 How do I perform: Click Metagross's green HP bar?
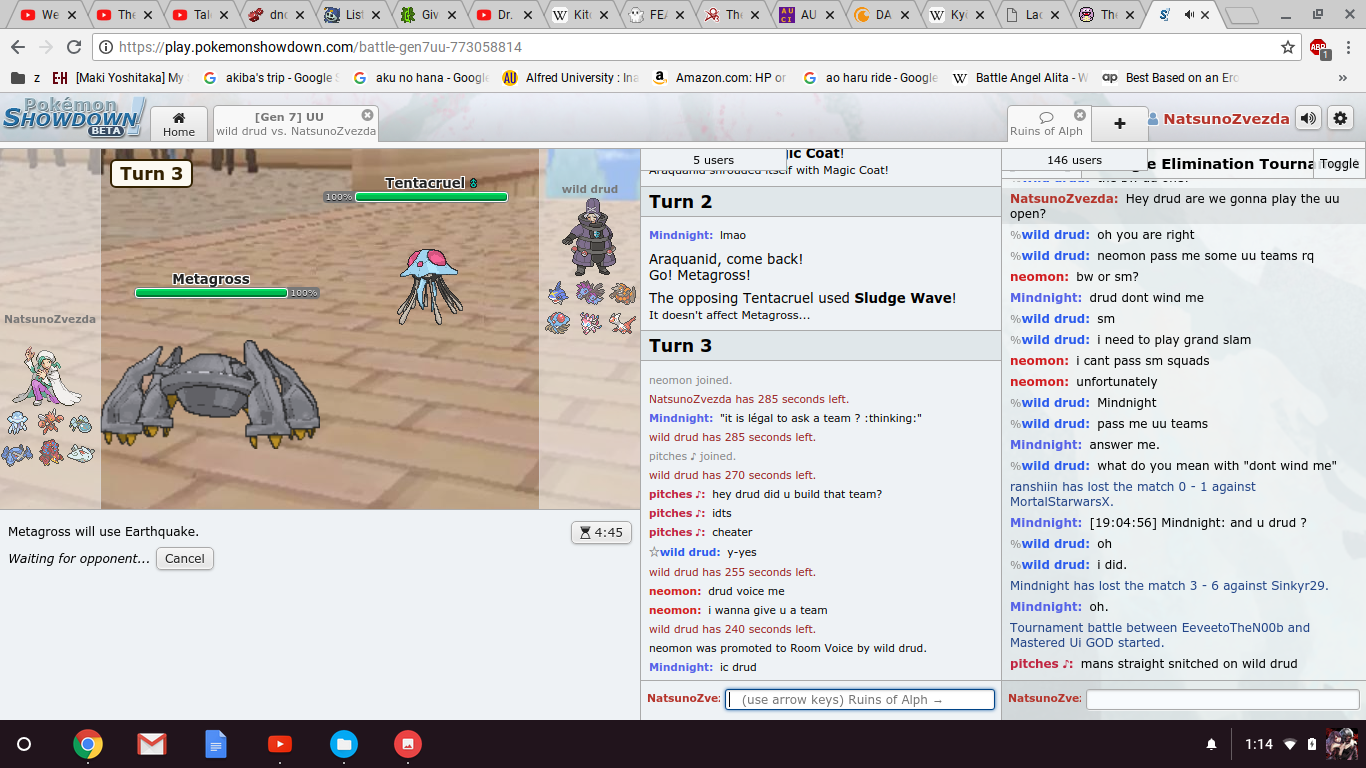coord(212,293)
